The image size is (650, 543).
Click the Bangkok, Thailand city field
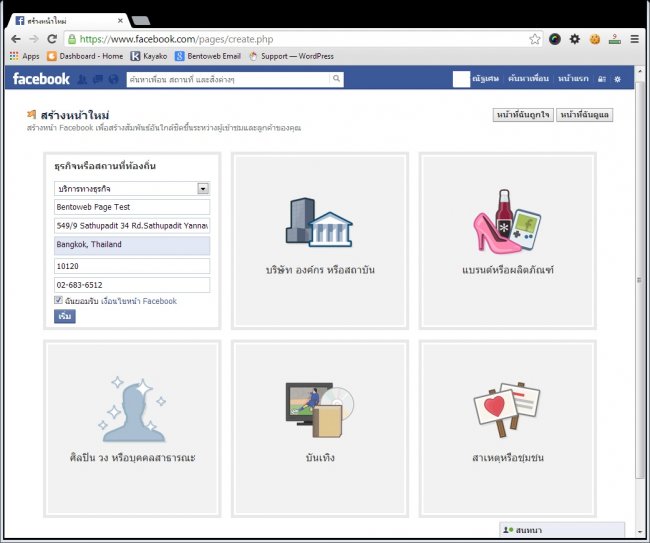click(132, 245)
